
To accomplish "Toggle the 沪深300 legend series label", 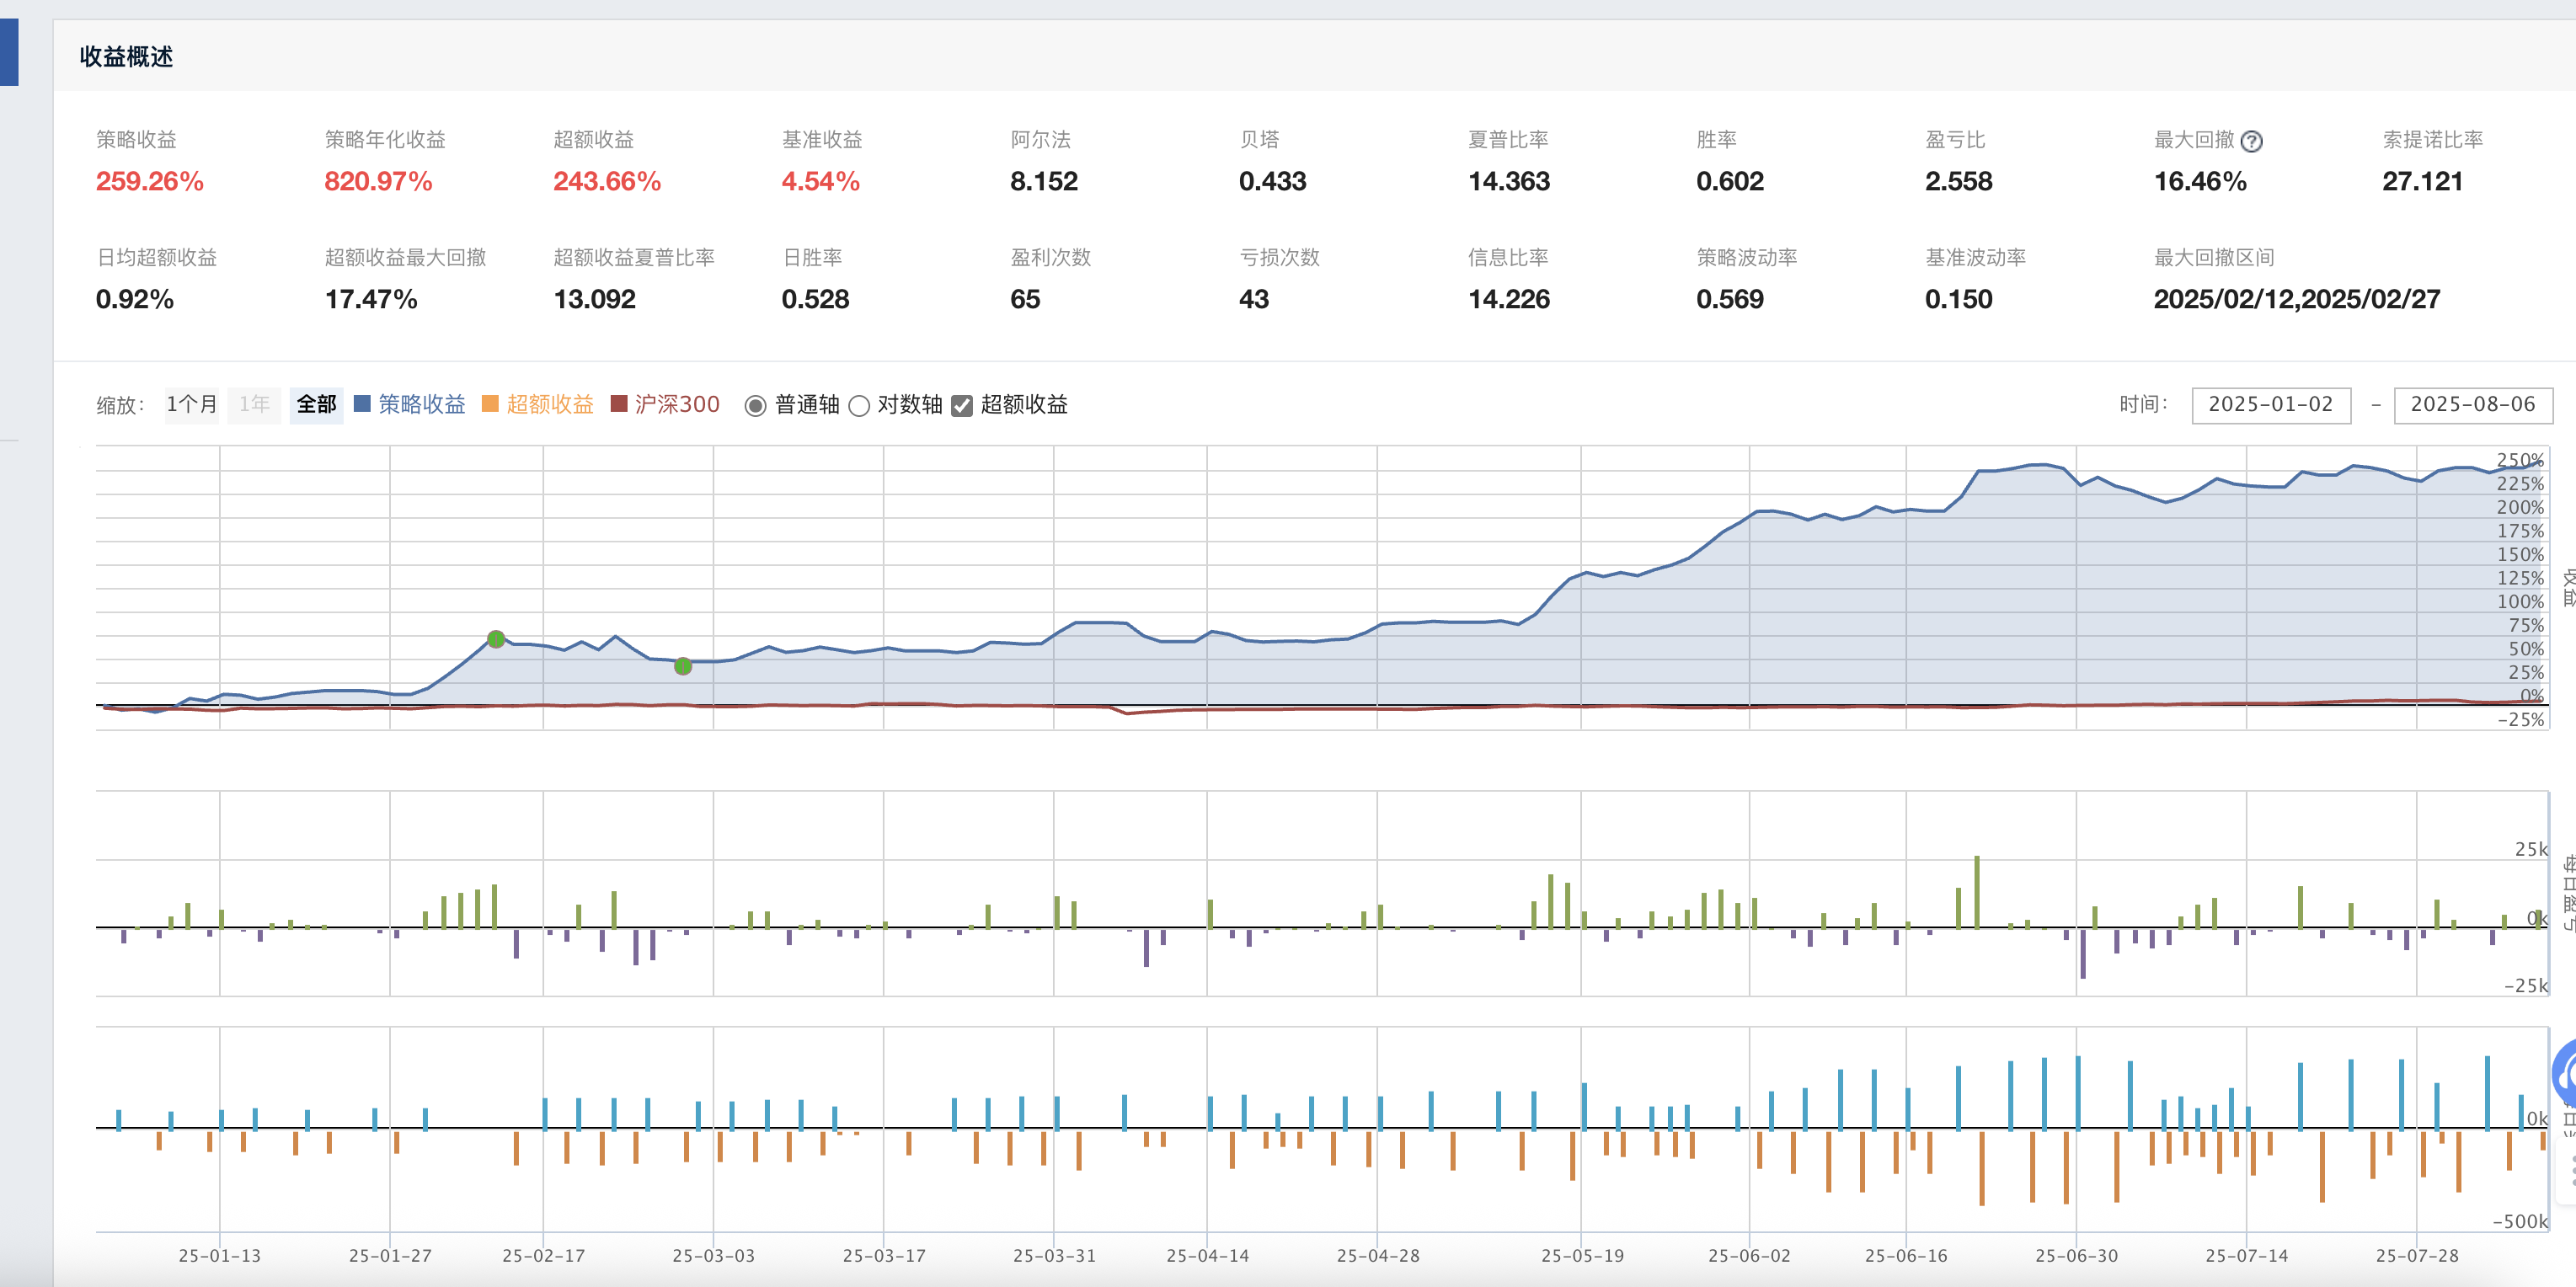I will [x=677, y=404].
